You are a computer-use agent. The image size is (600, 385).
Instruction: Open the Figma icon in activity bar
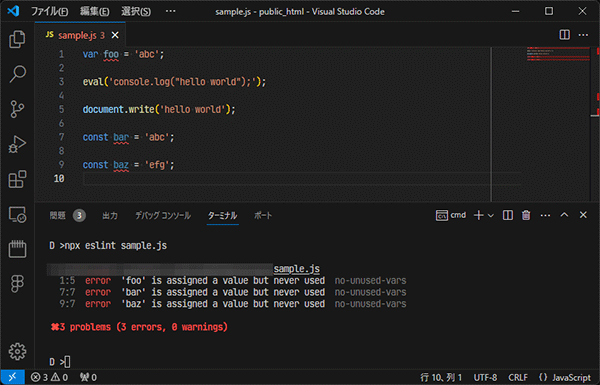pyautogui.click(x=17, y=284)
